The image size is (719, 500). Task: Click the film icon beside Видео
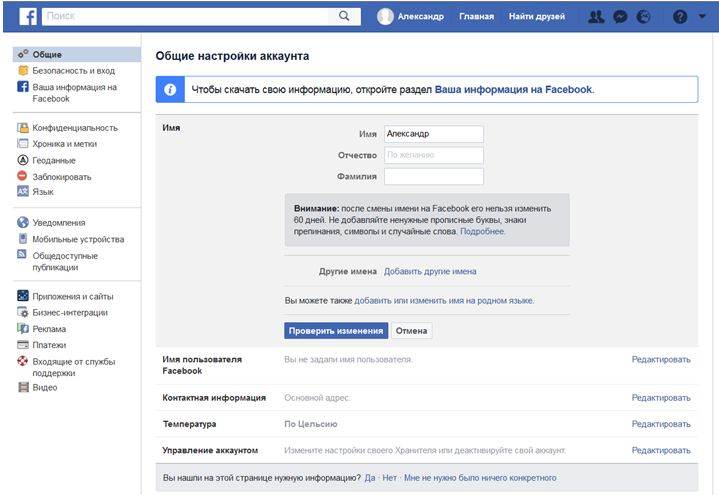point(23,387)
